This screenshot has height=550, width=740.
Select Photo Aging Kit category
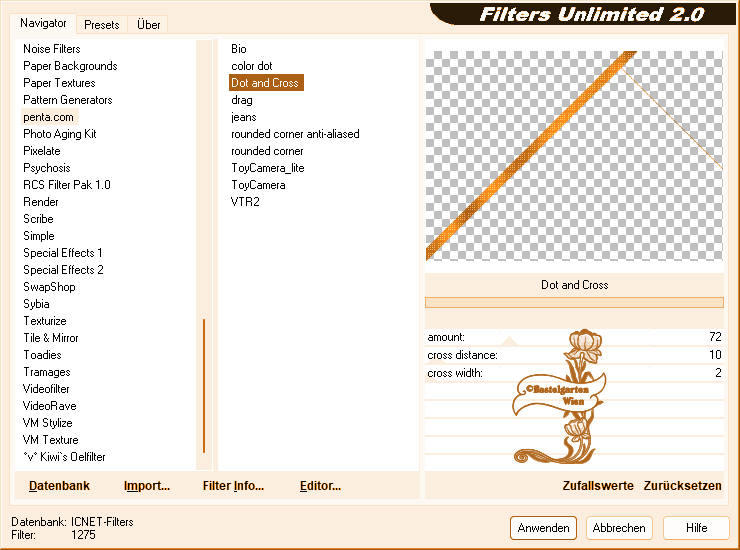tap(60, 134)
